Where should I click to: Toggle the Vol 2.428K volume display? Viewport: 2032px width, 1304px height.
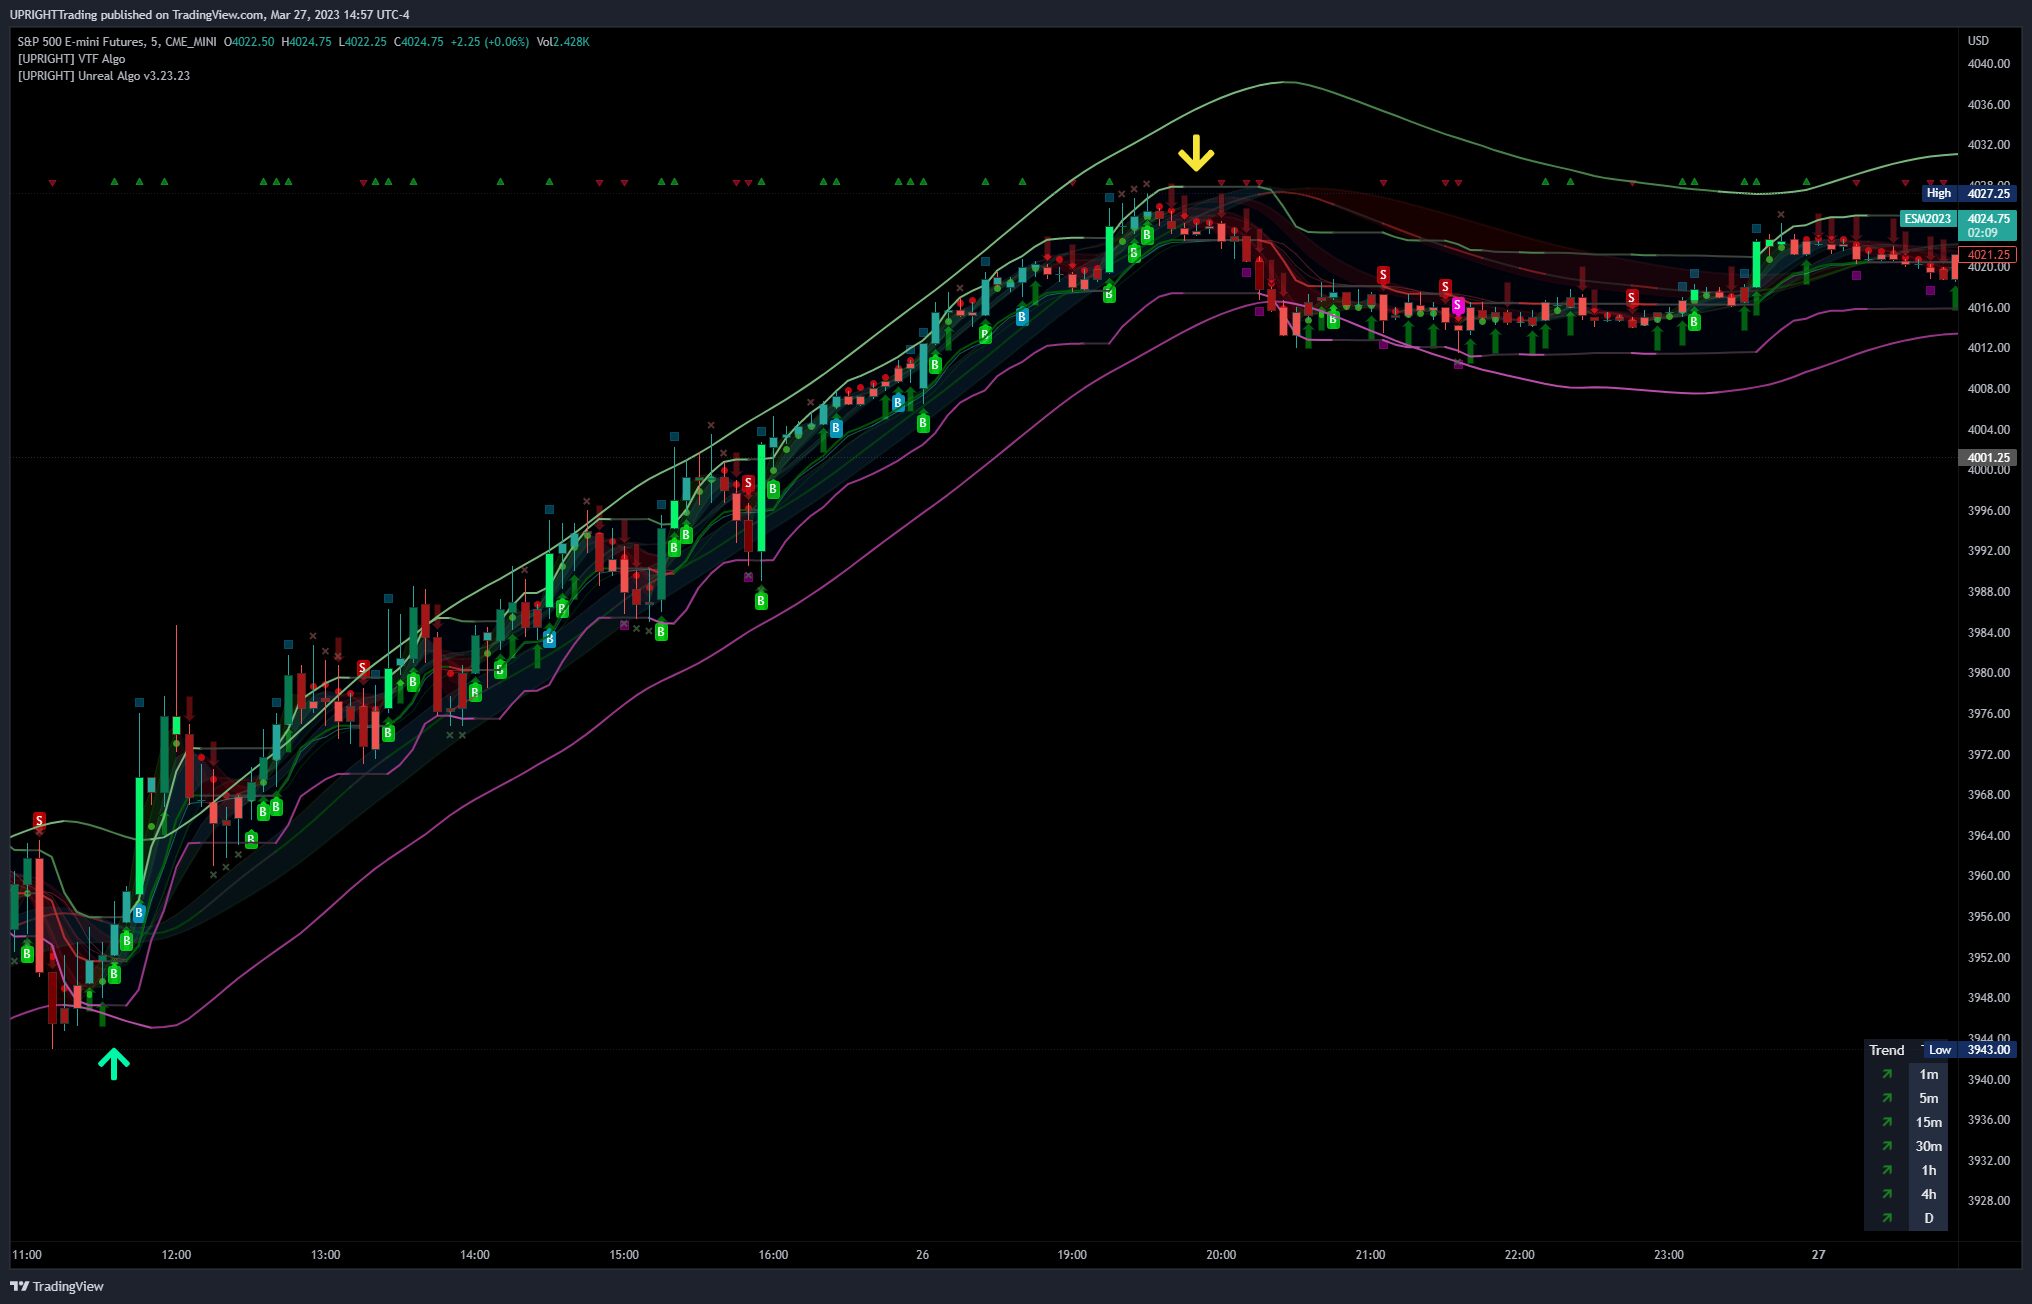pos(561,42)
